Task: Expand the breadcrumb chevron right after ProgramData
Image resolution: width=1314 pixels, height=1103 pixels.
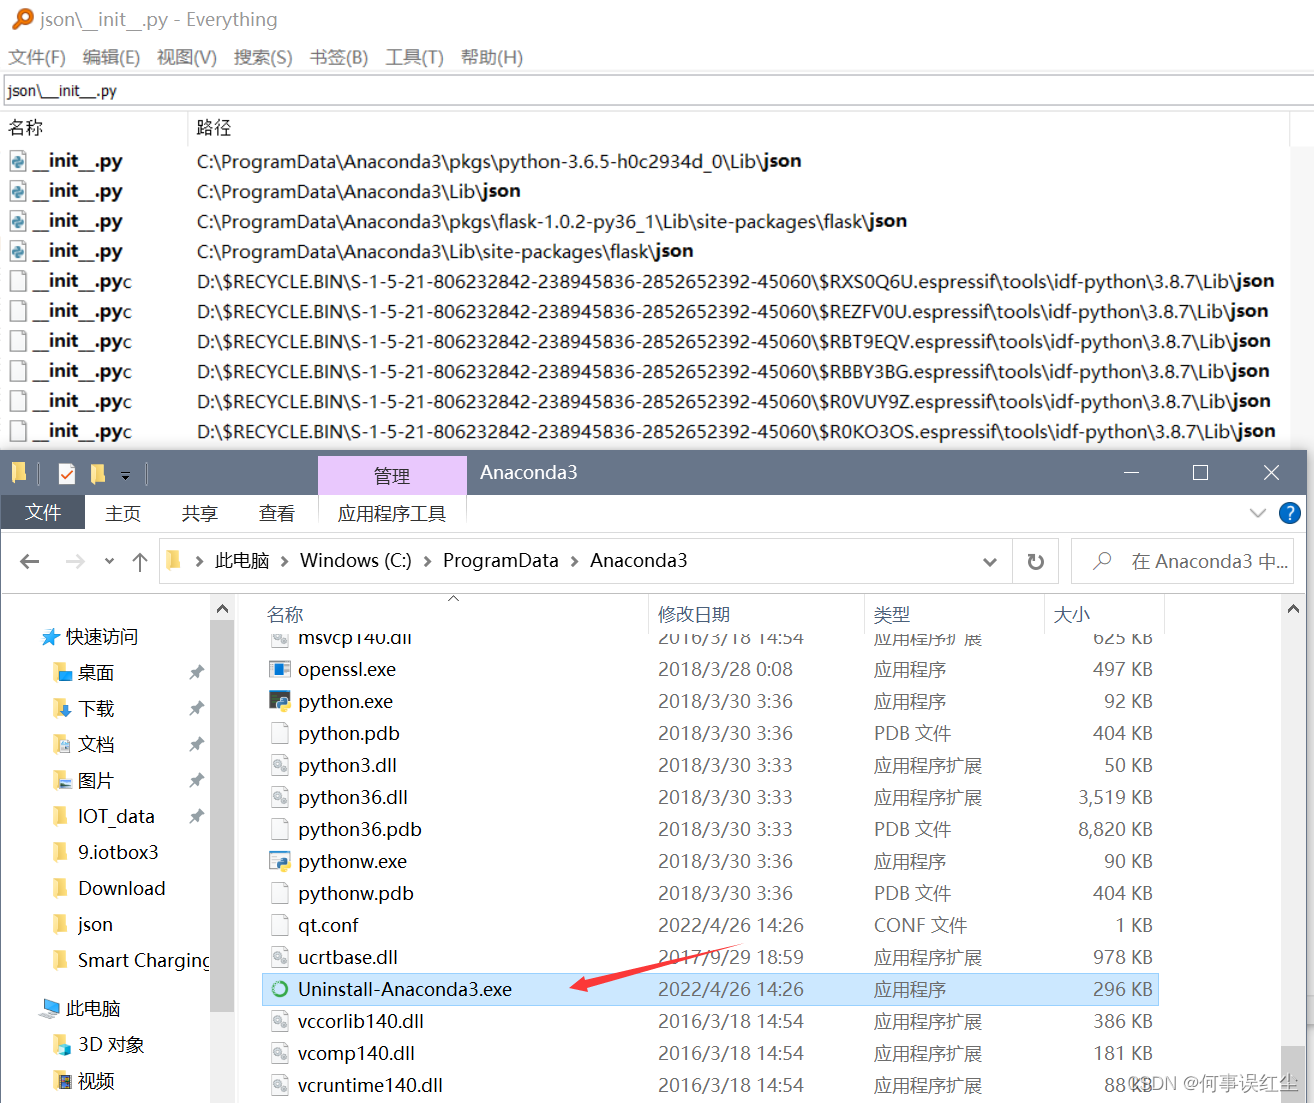Action: pyautogui.click(x=574, y=561)
